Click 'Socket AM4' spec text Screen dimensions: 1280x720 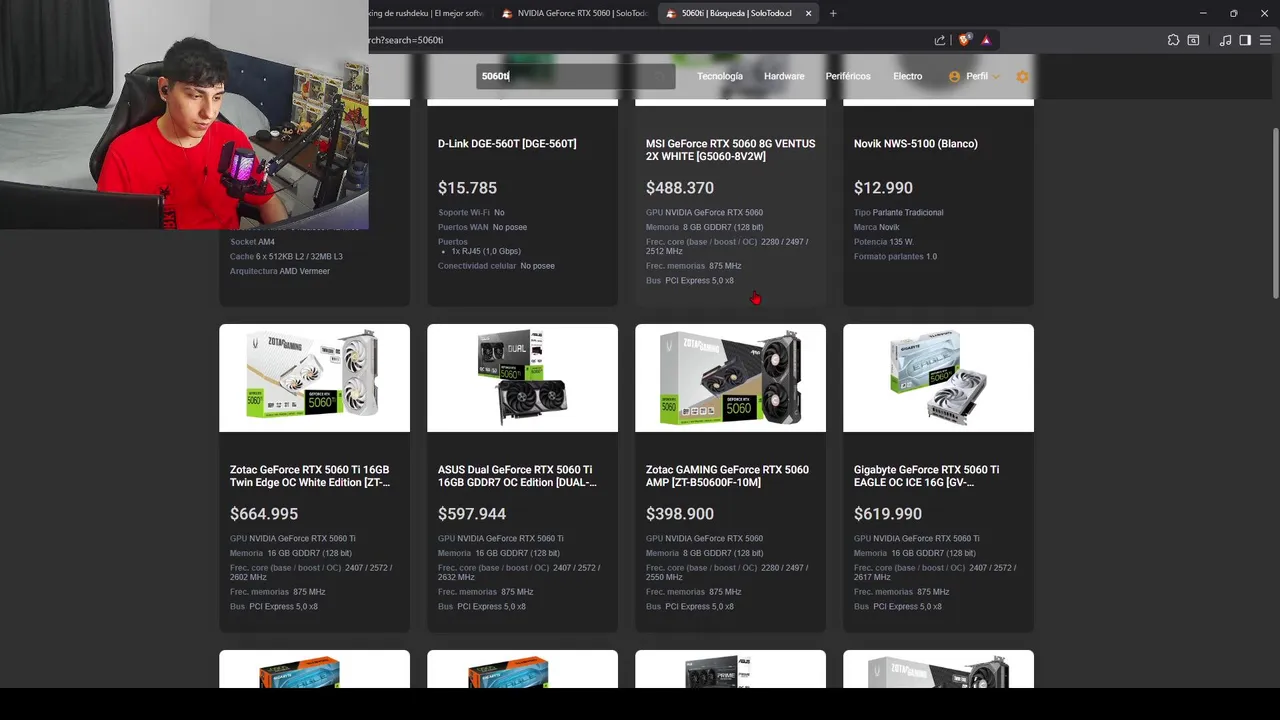click(x=252, y=242)
